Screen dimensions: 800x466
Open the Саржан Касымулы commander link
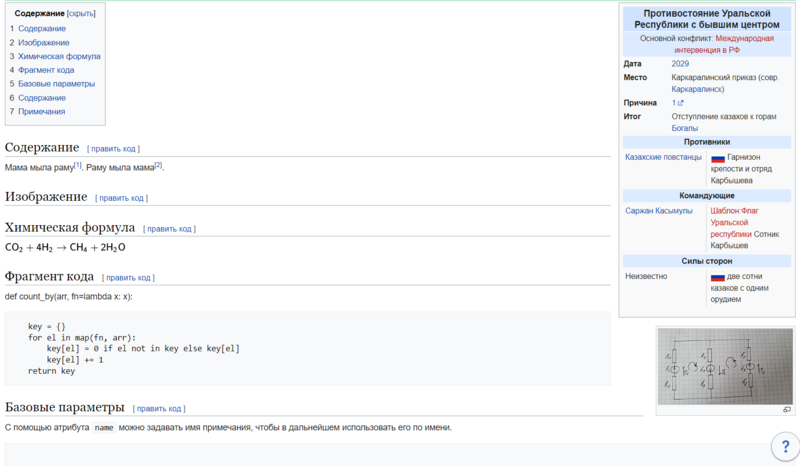tap(658, 211)
